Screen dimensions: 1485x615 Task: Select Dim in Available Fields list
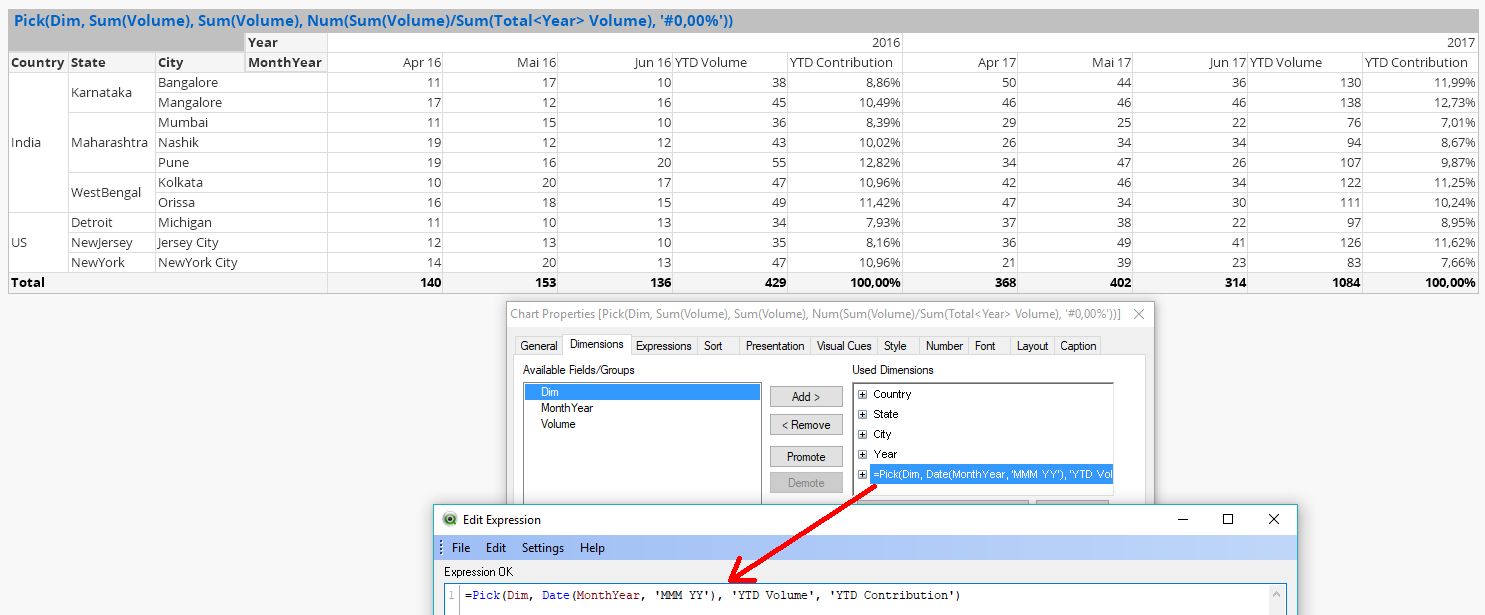pos(642,392)
